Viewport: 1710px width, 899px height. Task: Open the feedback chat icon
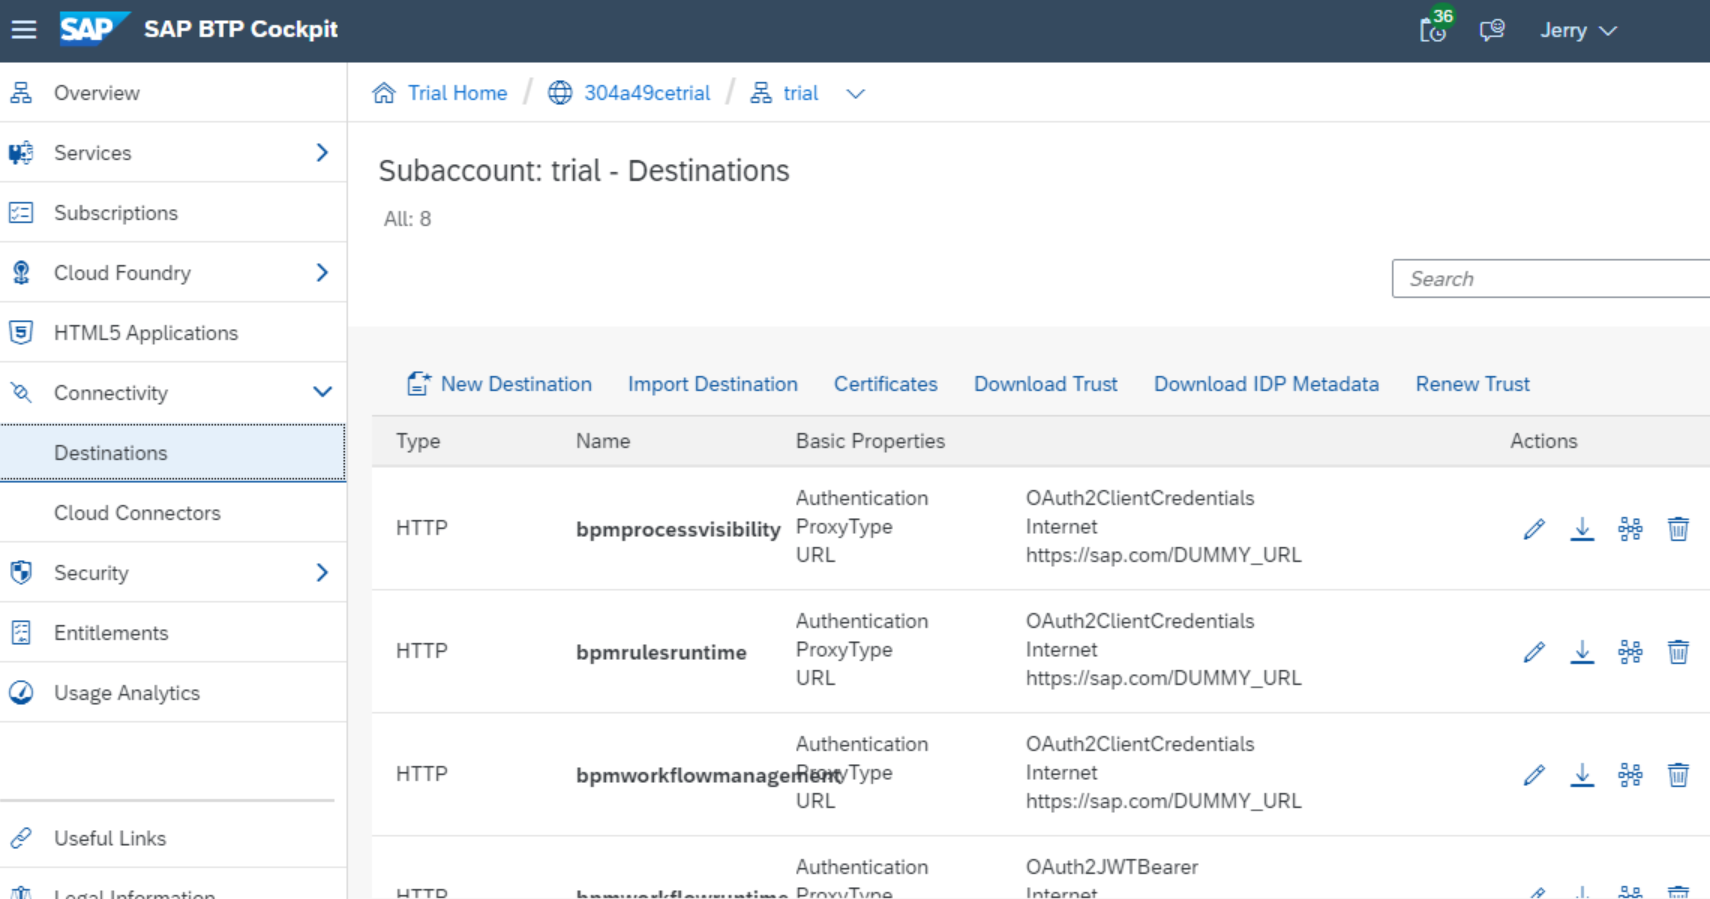[x=1492, y=30]
